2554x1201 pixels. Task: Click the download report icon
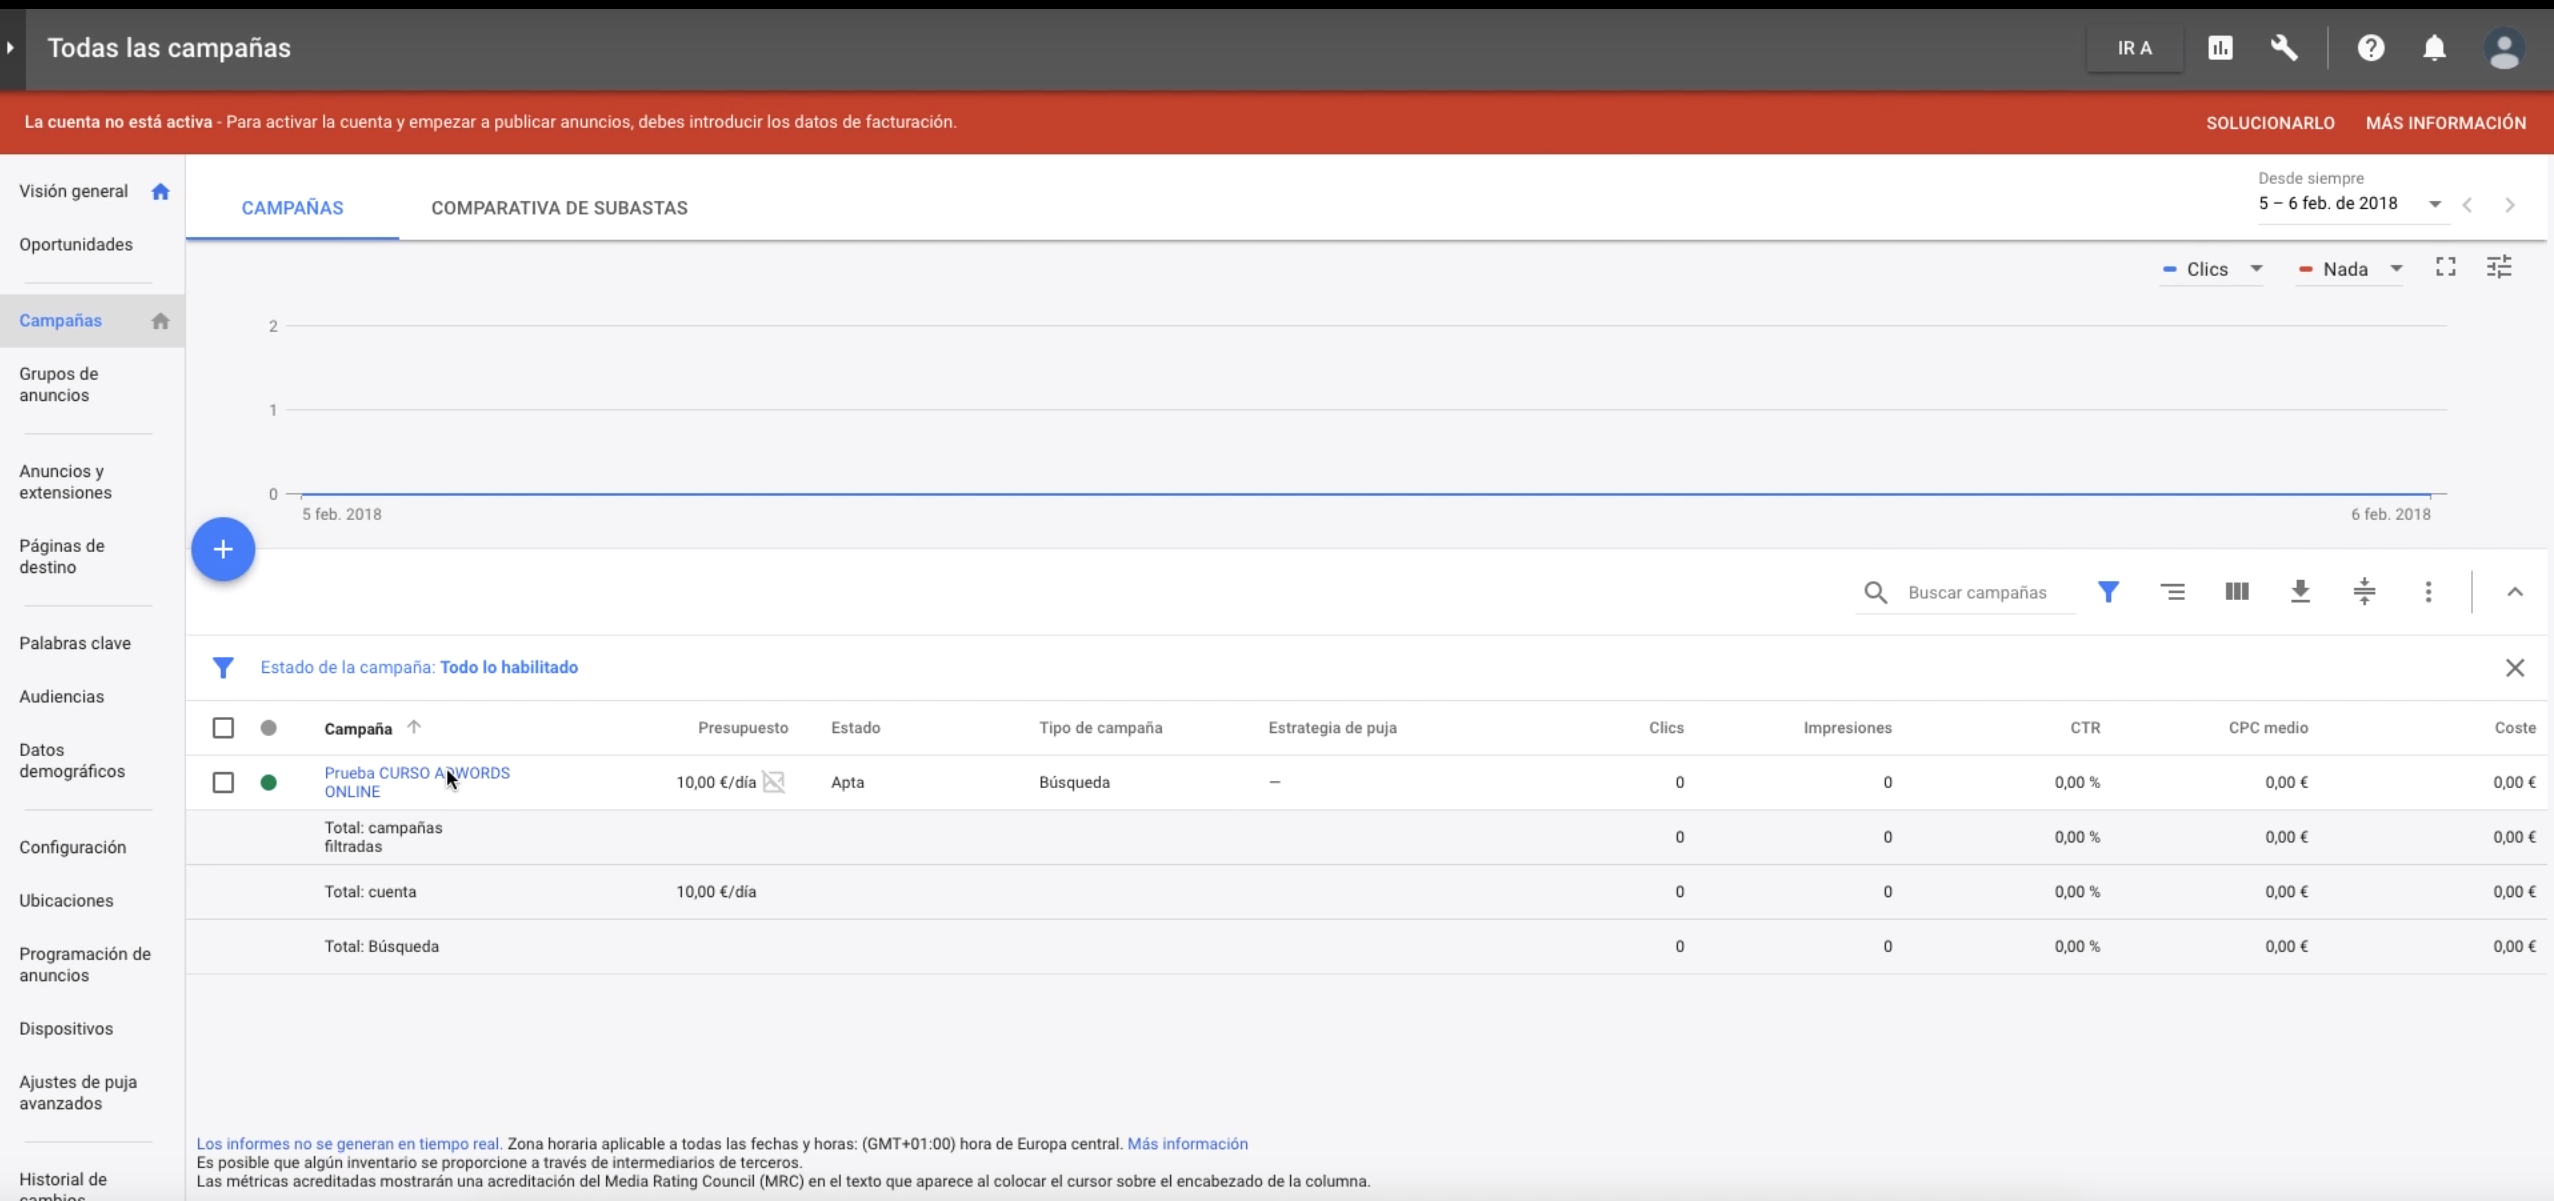[x=2300, y=592]
